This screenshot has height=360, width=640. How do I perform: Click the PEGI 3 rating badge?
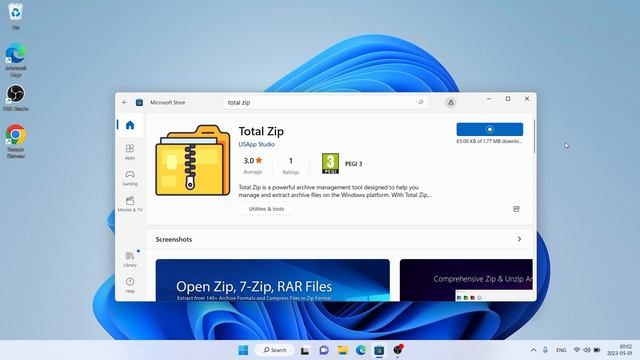330,164
